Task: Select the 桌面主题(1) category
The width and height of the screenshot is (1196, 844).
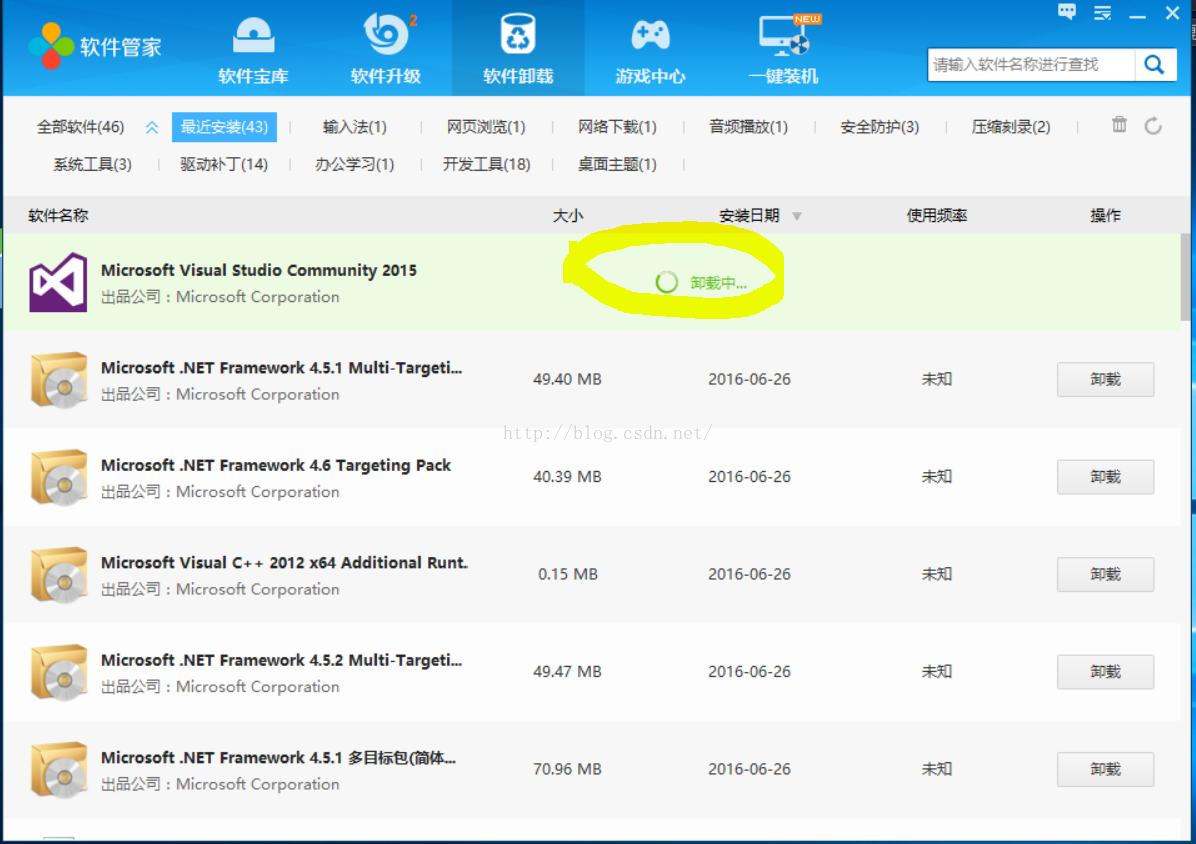Action: [617, 164]
